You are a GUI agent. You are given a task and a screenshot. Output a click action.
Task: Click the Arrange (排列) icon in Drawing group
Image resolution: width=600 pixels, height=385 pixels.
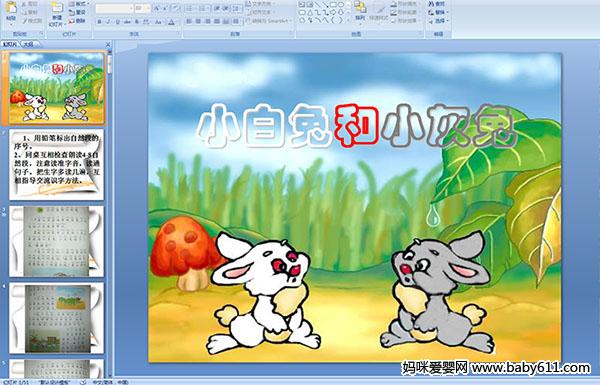coord(360,7)
